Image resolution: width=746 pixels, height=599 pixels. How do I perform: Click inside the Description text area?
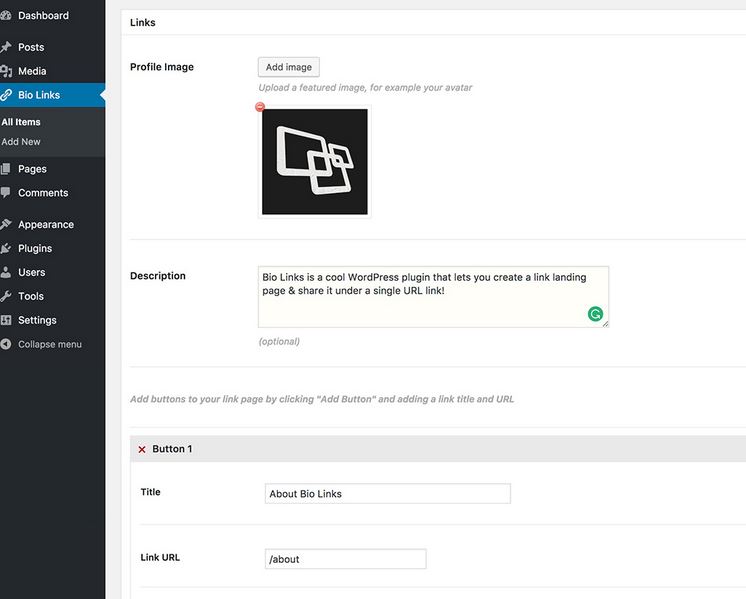[x=433, y=297]
